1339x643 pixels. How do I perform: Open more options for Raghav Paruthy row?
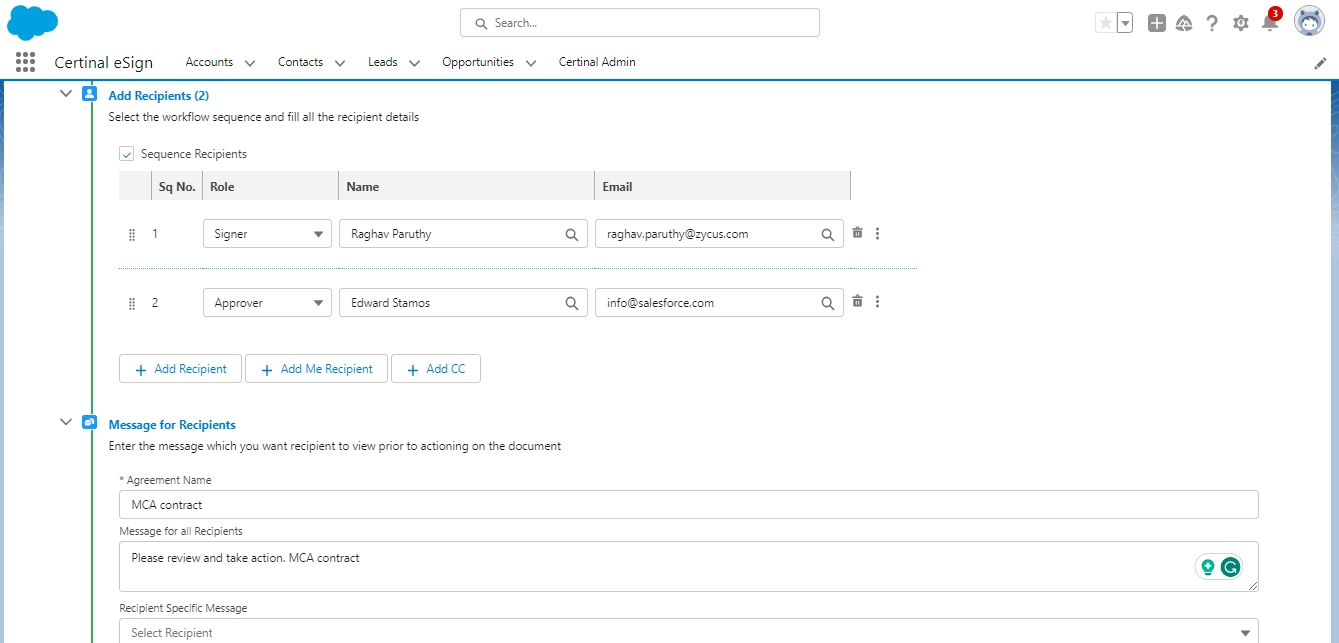pyautogui.click(x=878, y=233)
